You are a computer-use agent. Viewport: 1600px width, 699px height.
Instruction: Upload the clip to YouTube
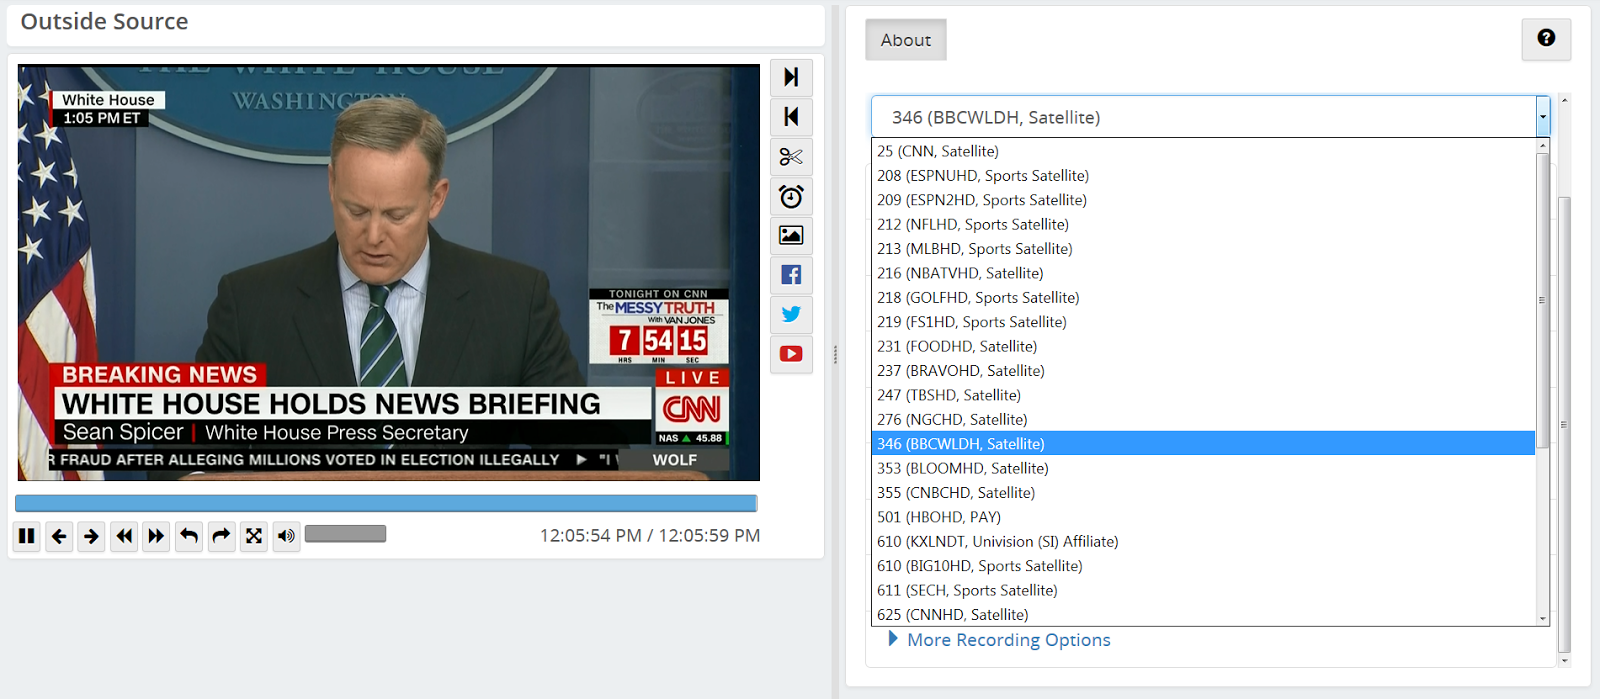pos(791,354)
